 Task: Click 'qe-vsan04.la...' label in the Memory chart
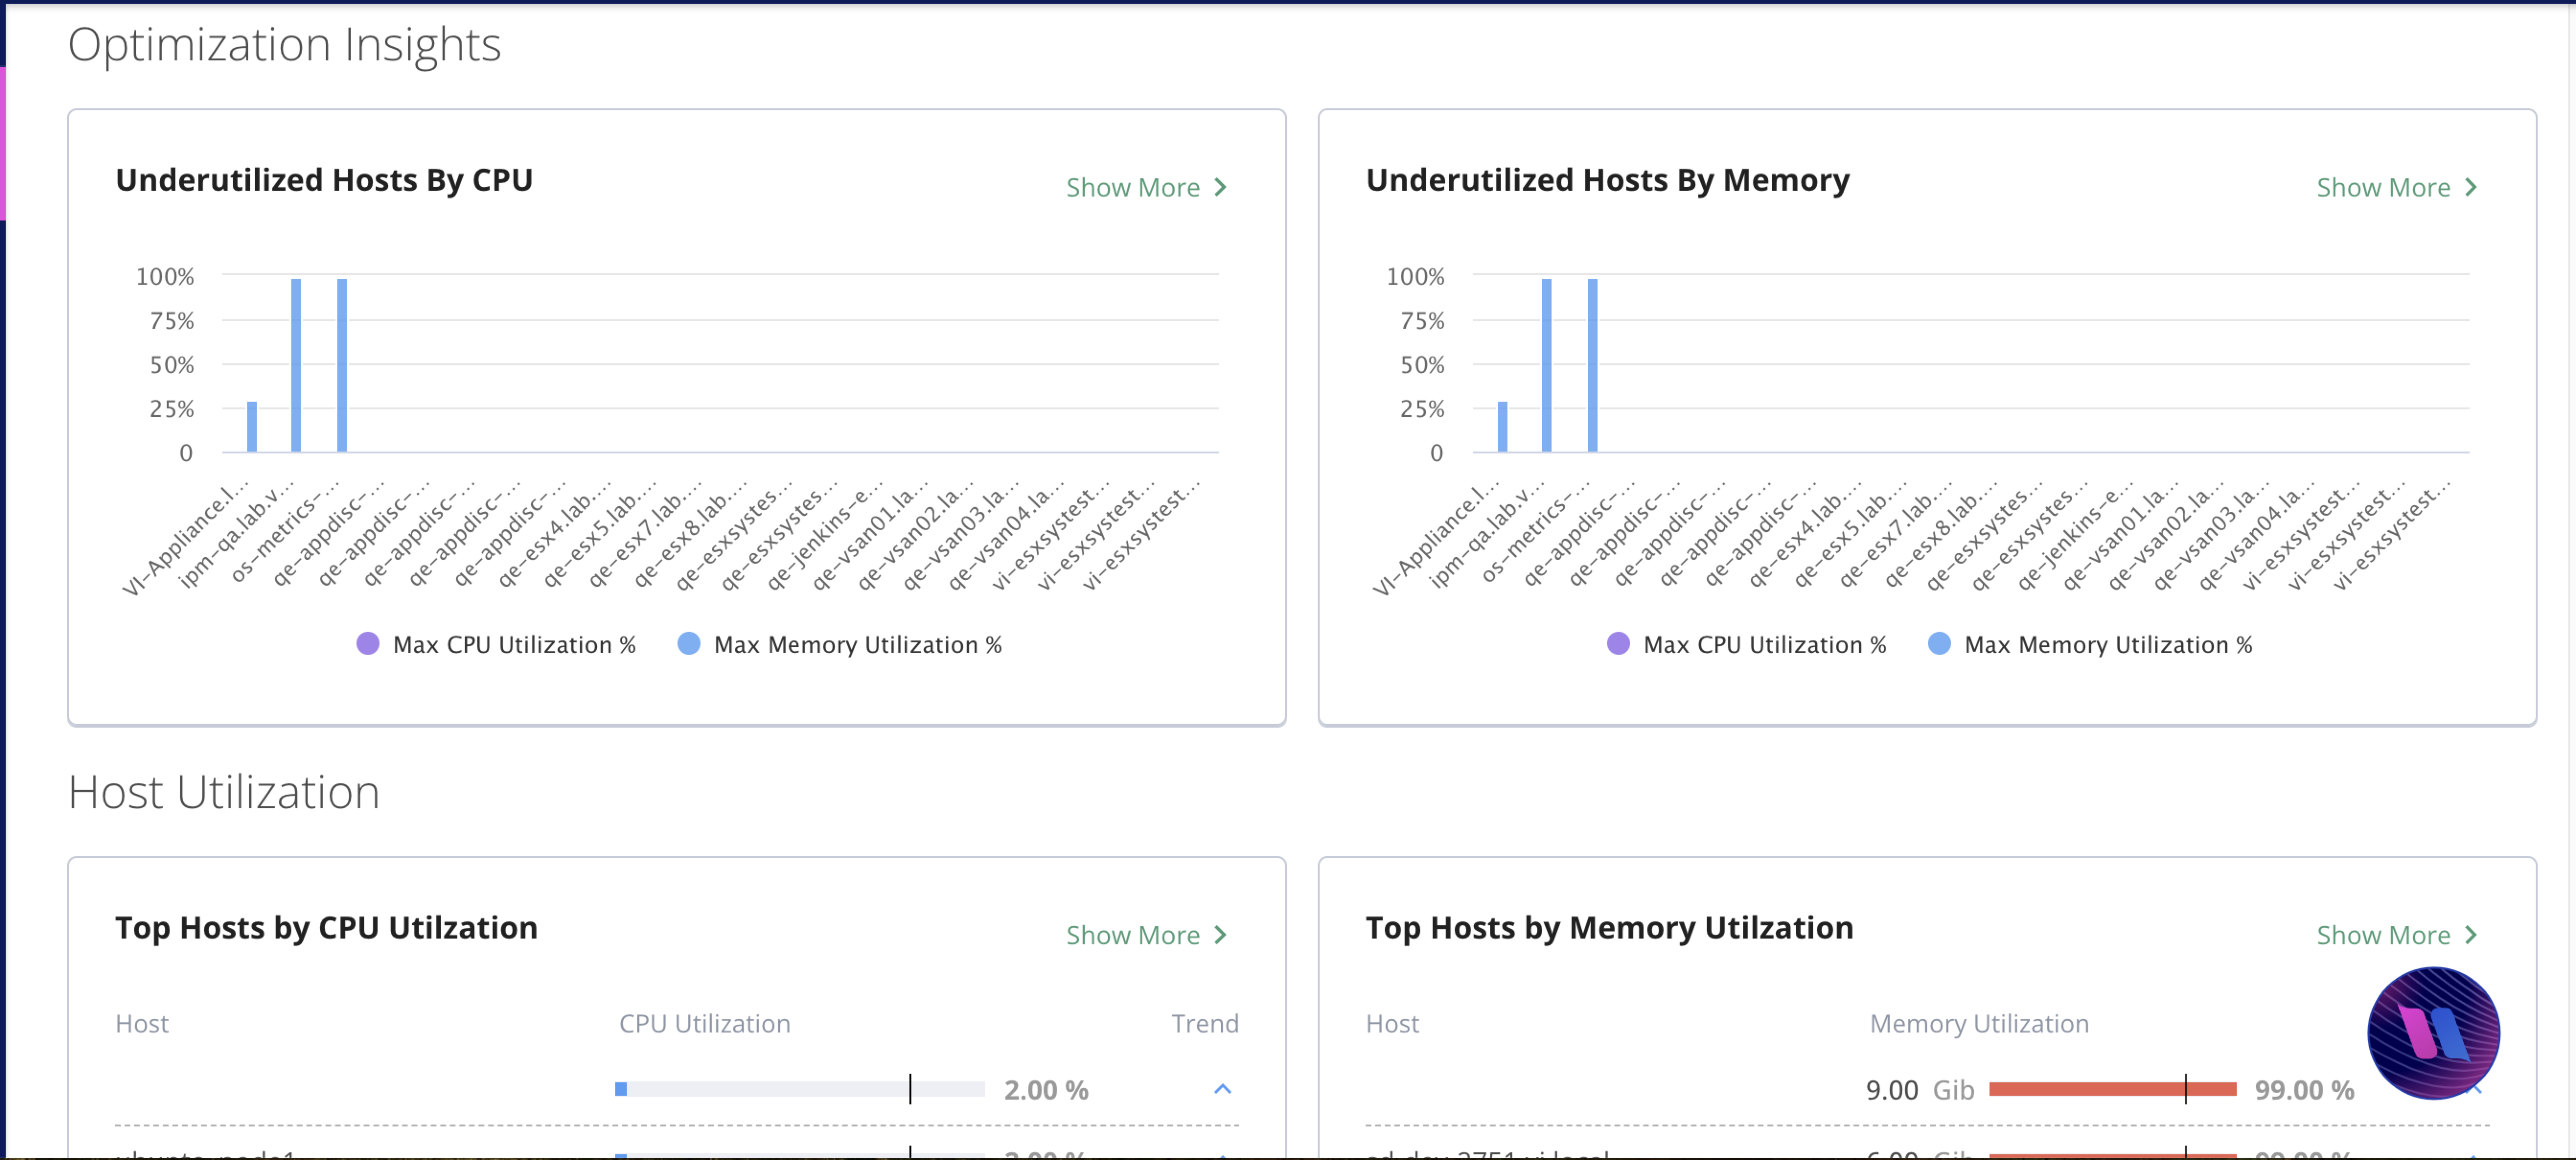click(2257, 537)
